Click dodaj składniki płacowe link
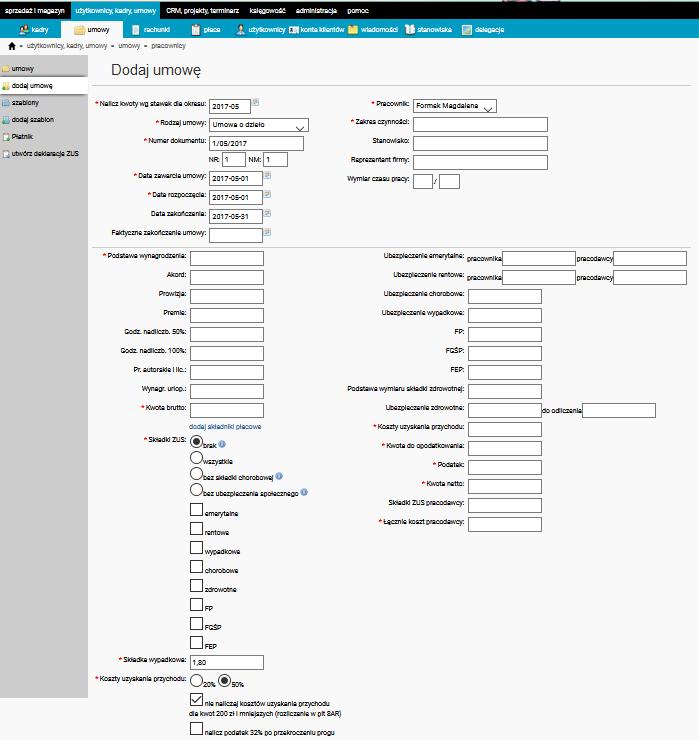Image resolution: width=699 pixels, height=740 pixels. pyautogui.click(x=225, y=426)
